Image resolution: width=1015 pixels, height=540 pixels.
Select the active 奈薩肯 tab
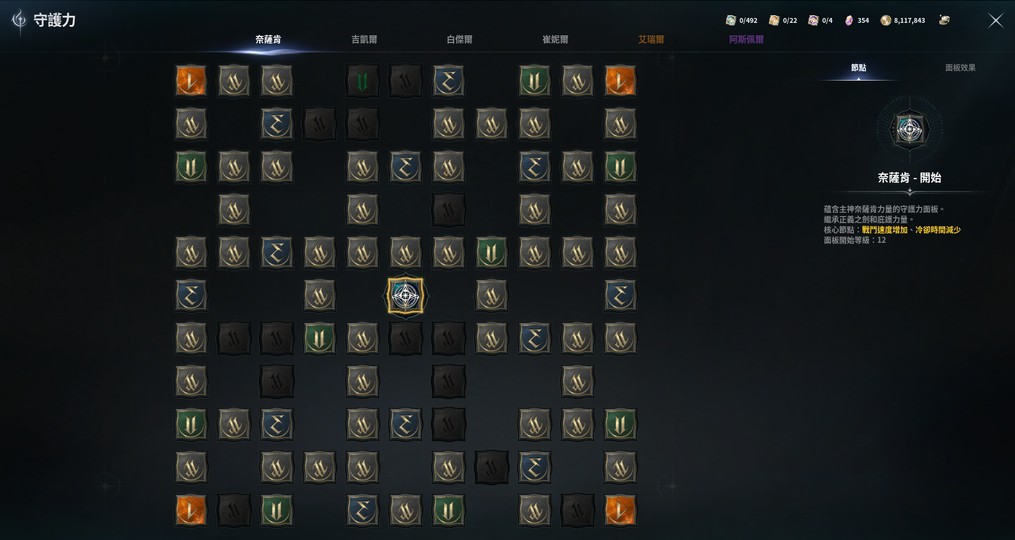click(268, 39)
